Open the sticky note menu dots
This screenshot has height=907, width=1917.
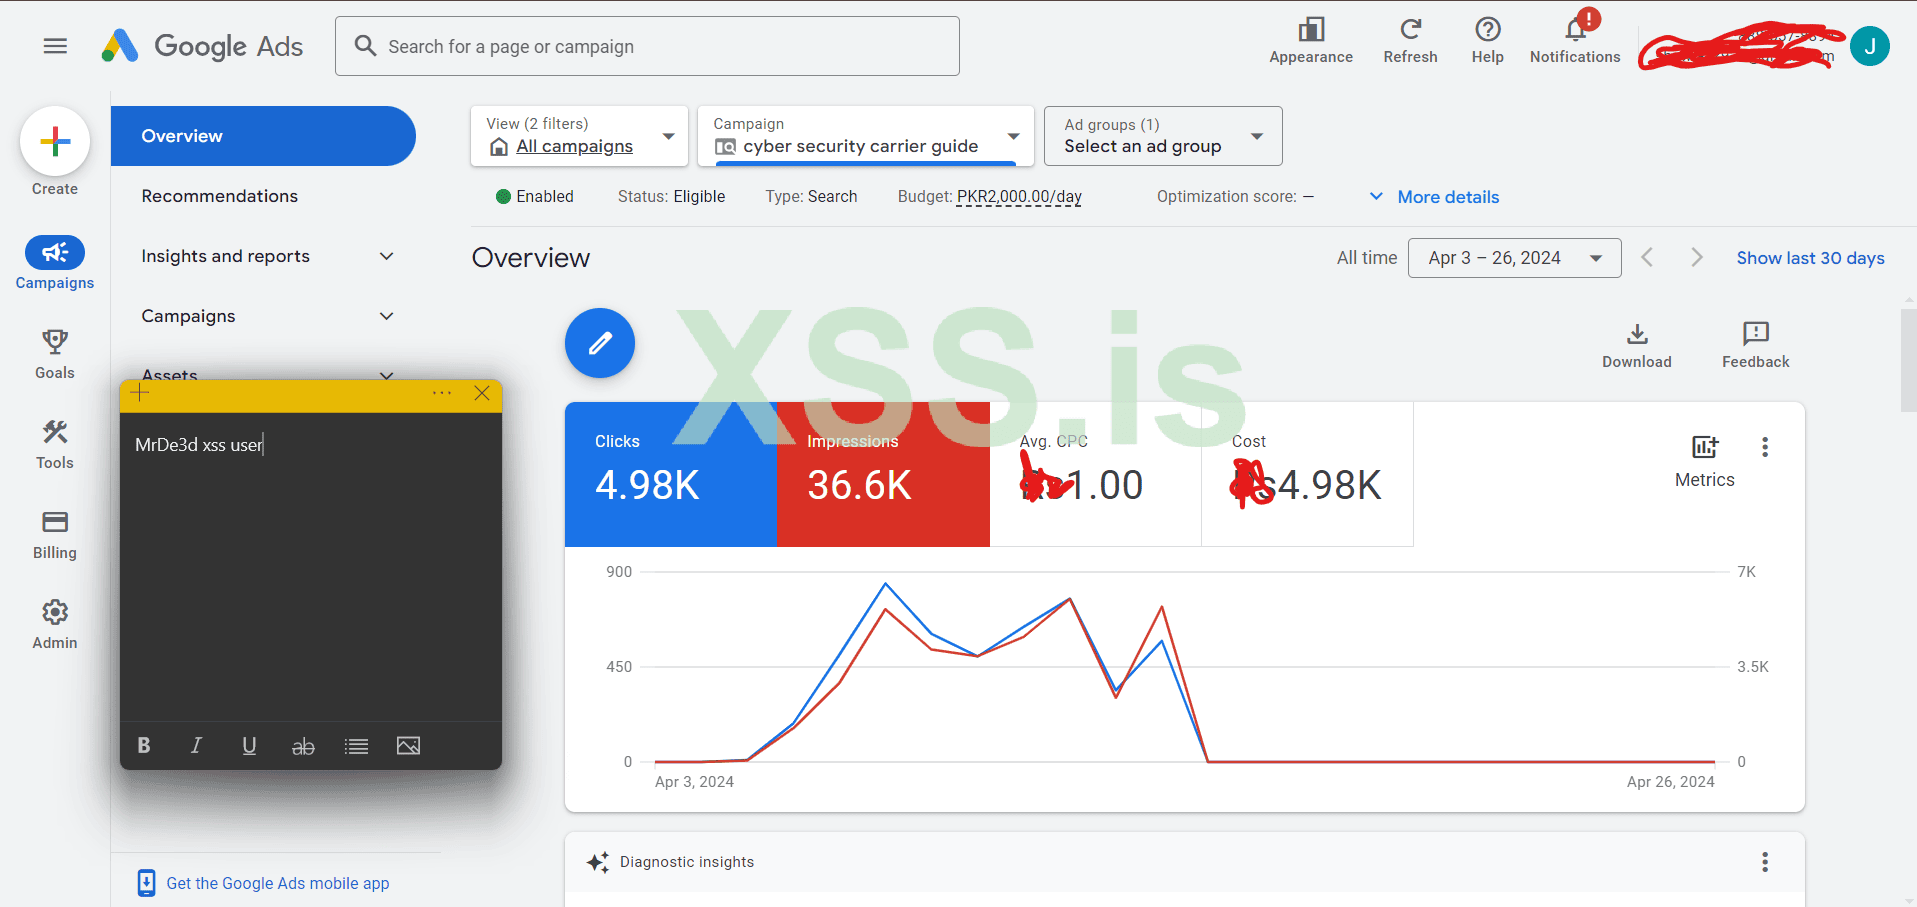pyautogui.click(x=442, y=393)
